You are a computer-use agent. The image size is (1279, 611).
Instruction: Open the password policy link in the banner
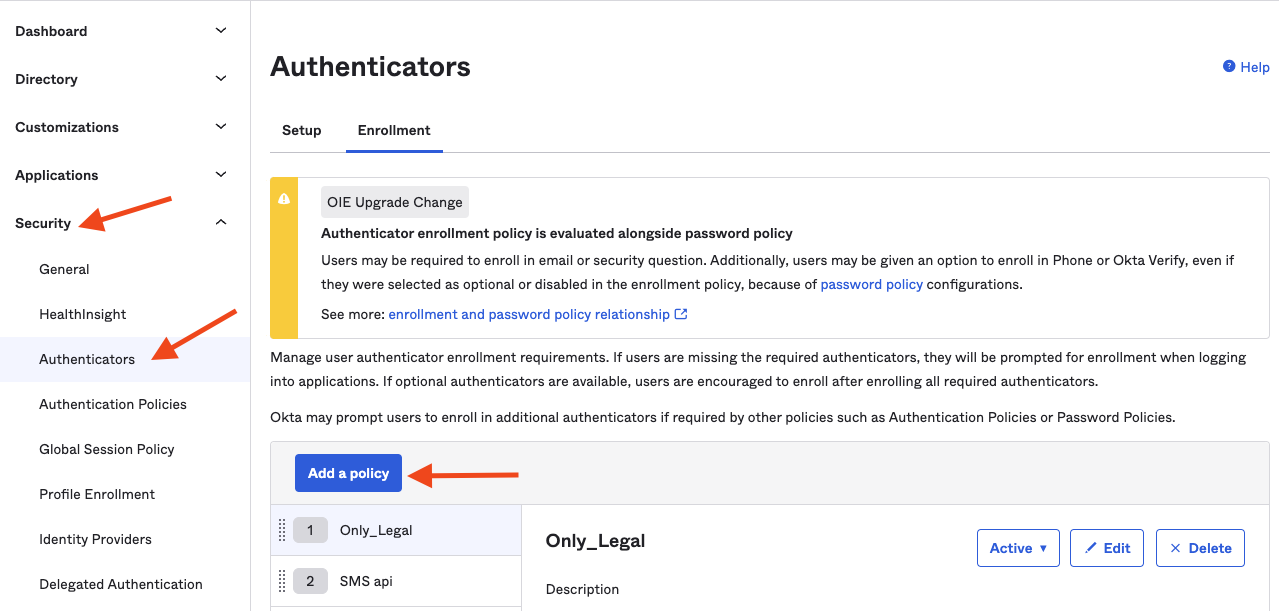871,283
